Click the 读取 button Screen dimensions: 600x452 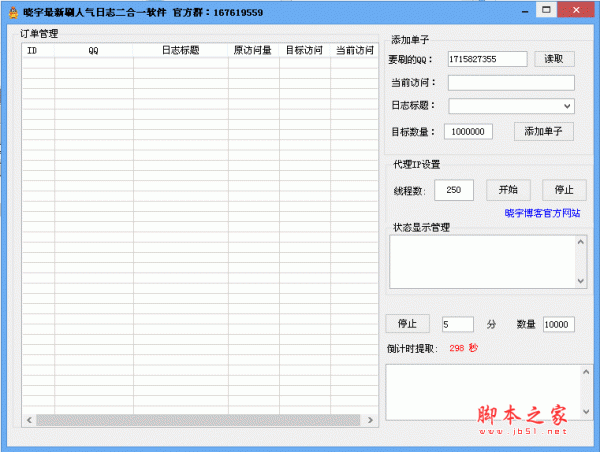[x=554, y=59]
